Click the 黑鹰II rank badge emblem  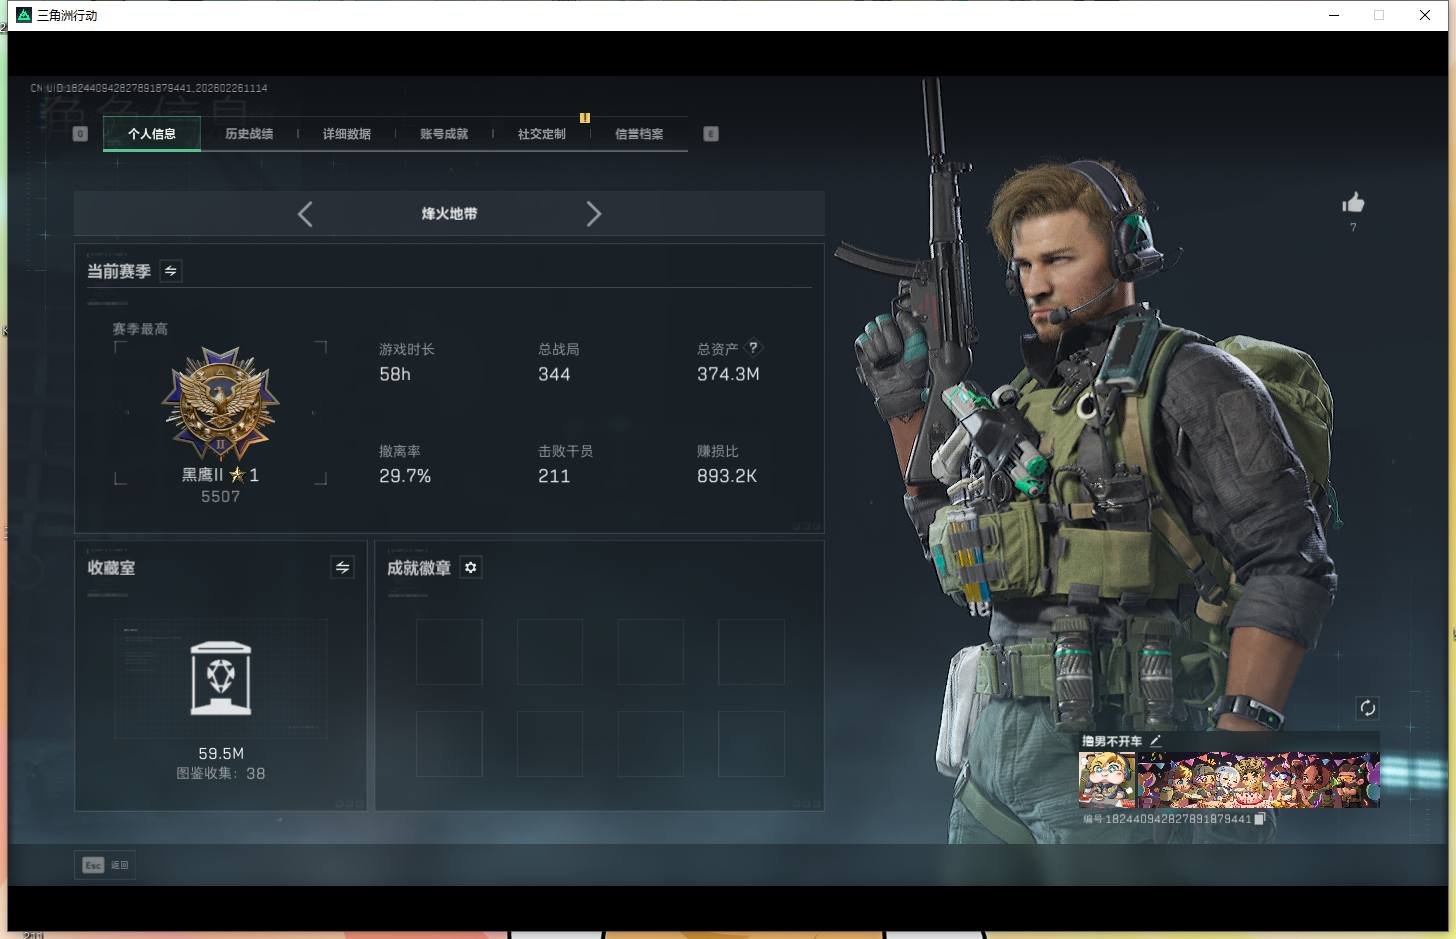220,403
